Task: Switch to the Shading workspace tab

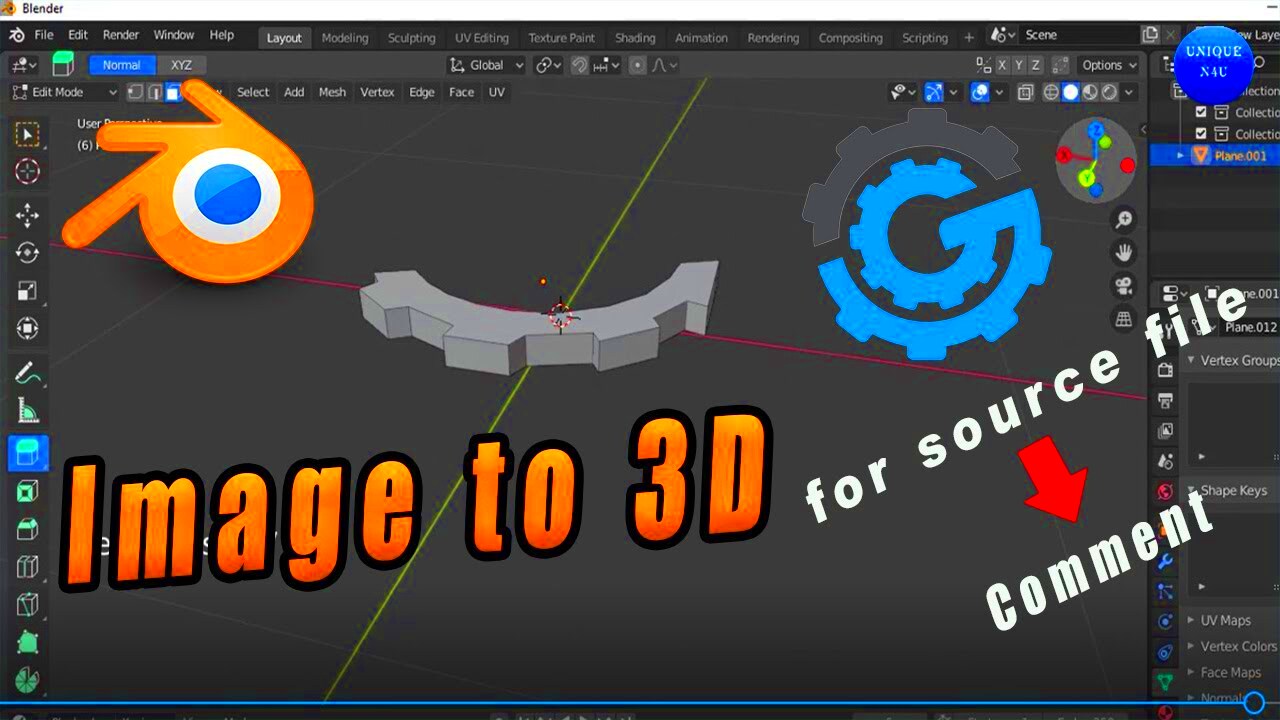Action: coord(635,38)
